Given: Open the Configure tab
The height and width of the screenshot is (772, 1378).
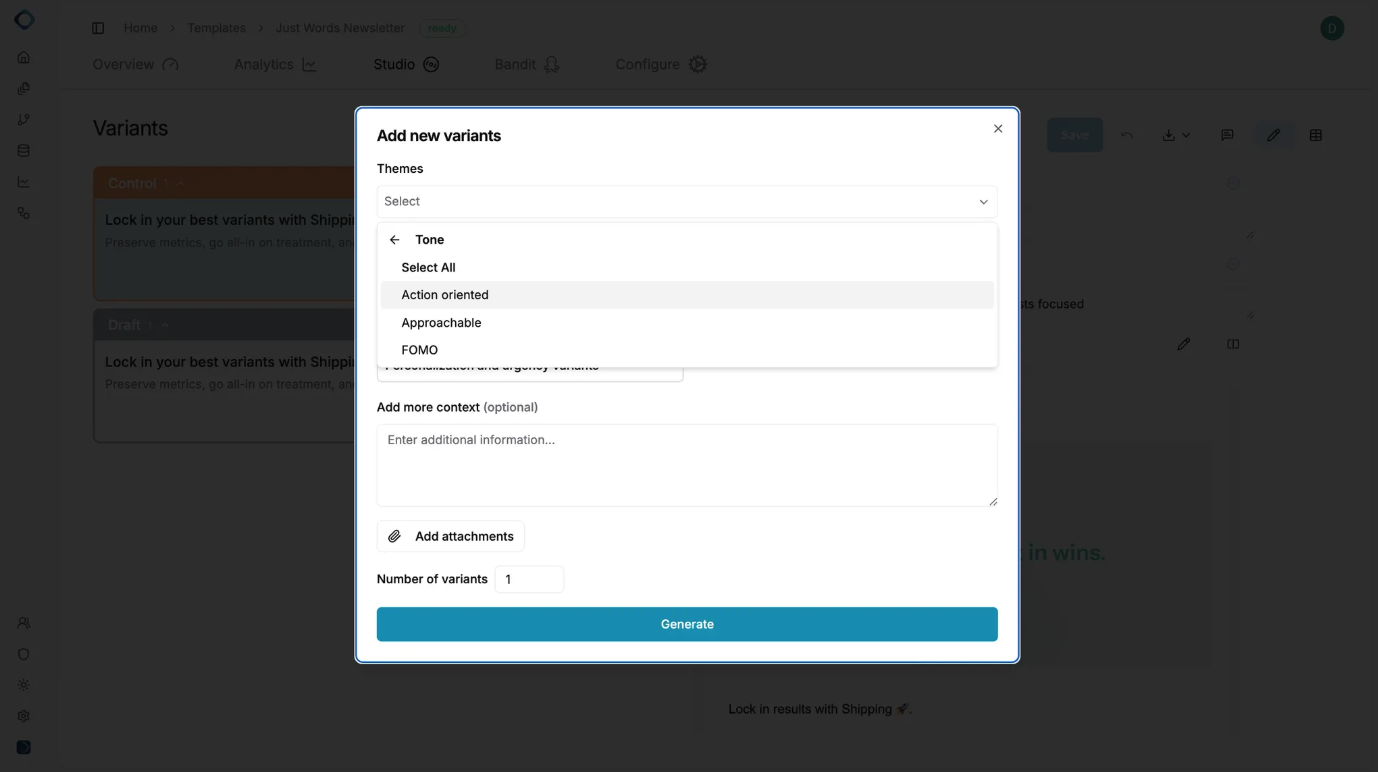Looking at the screenshot, I should (648, 63).
